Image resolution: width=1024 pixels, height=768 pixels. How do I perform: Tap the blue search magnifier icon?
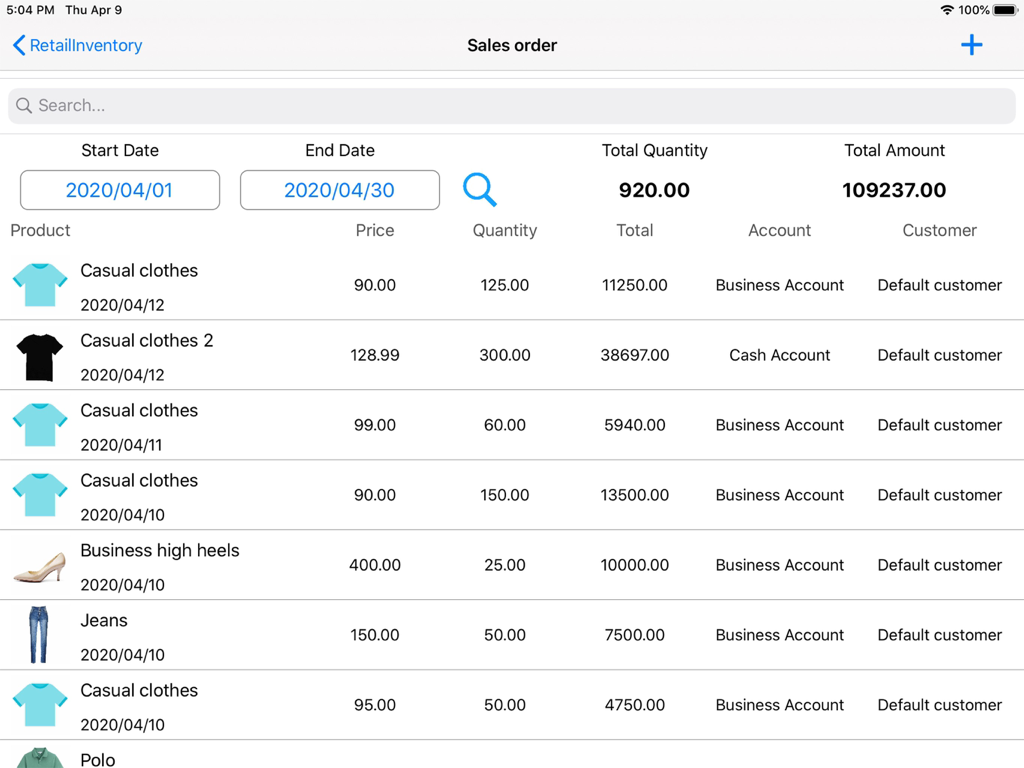(x=479, y=190)
